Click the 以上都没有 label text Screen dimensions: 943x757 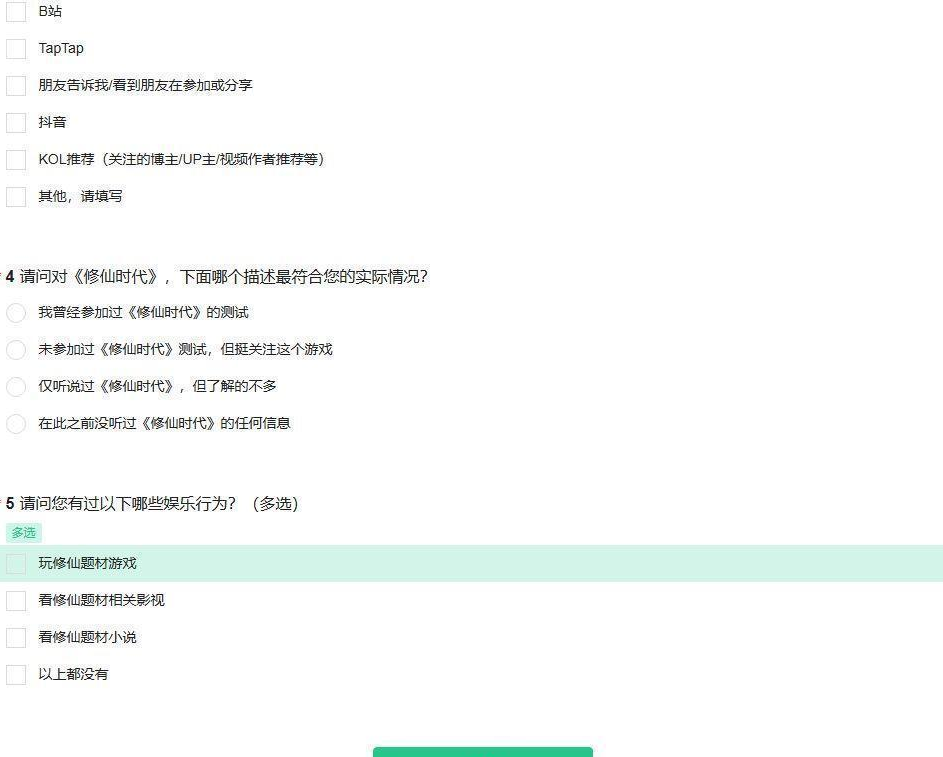73,675
